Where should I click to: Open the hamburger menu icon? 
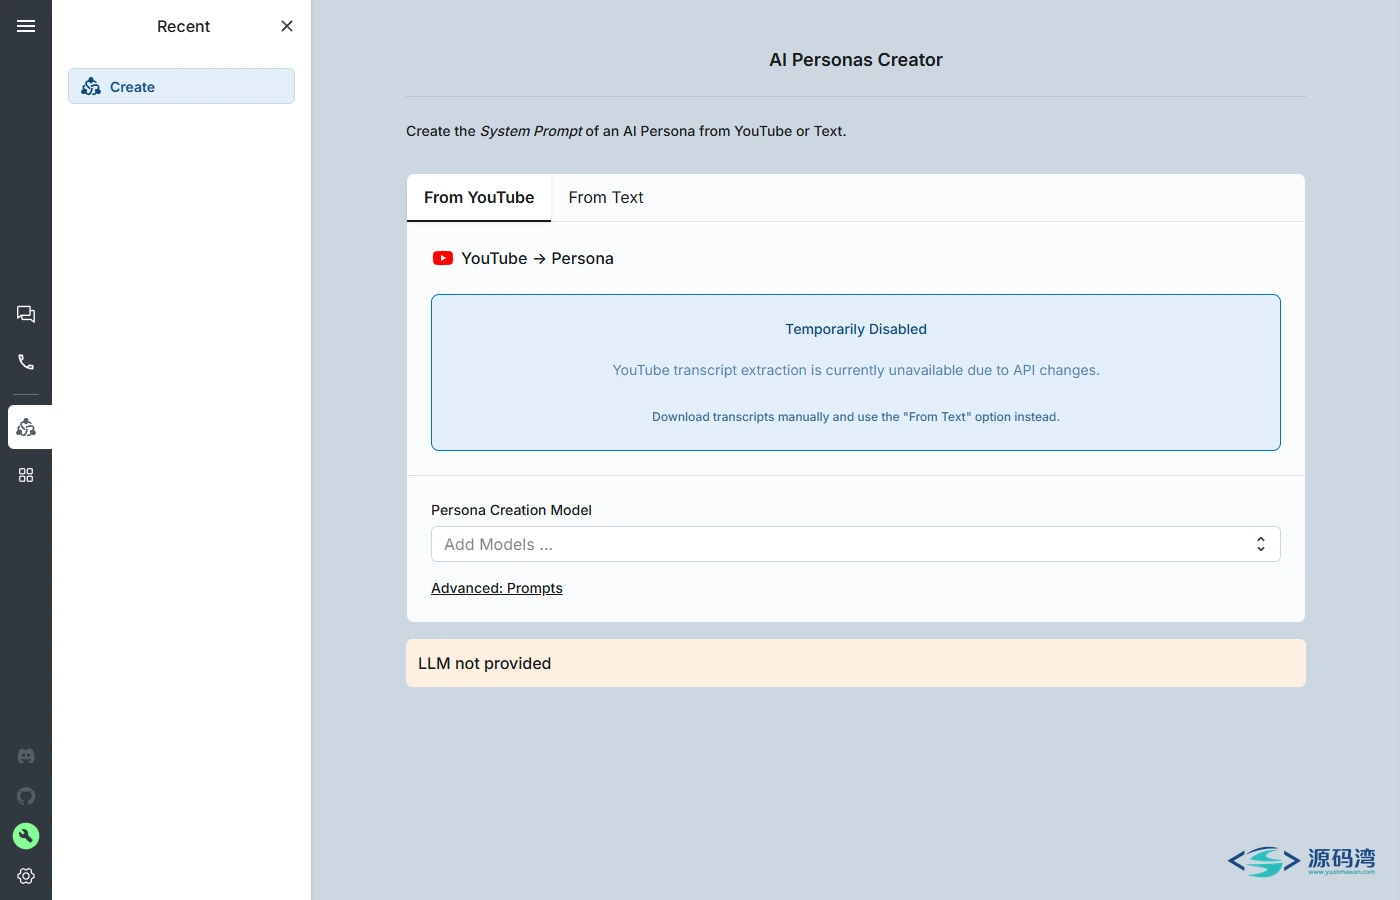(26, 26)
